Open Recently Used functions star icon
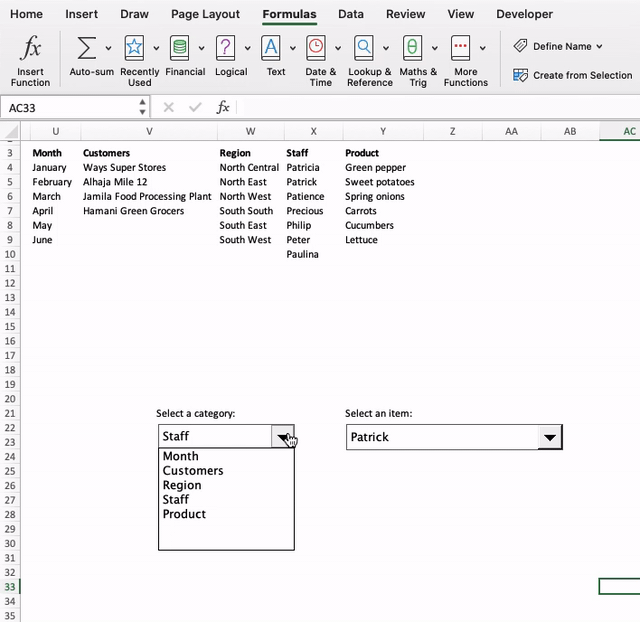 (134, 48)
